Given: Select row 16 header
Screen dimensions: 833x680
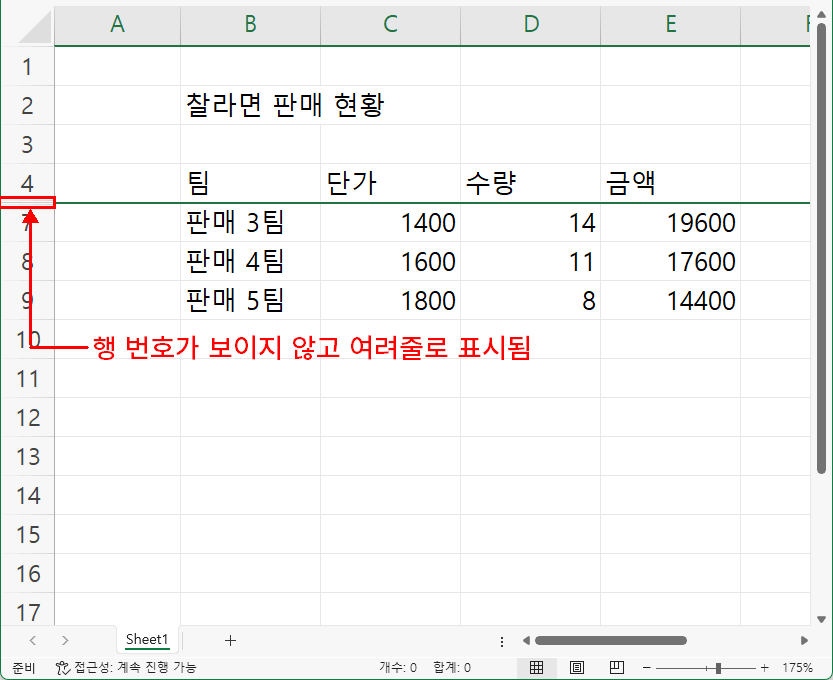Looking at the screenshot, I should (27, 573).
